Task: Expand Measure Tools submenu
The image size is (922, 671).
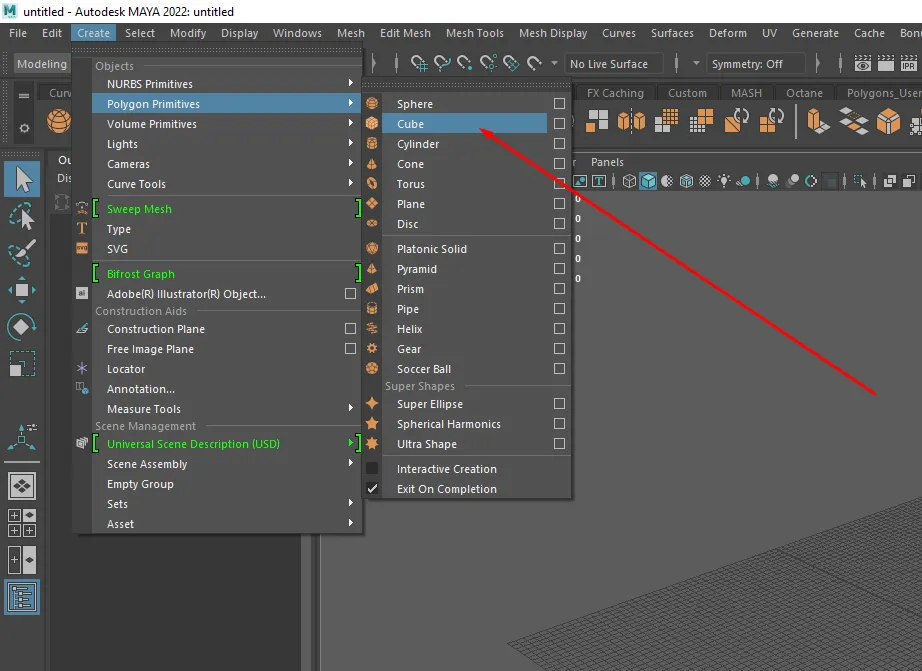Action: coord(226,409)
